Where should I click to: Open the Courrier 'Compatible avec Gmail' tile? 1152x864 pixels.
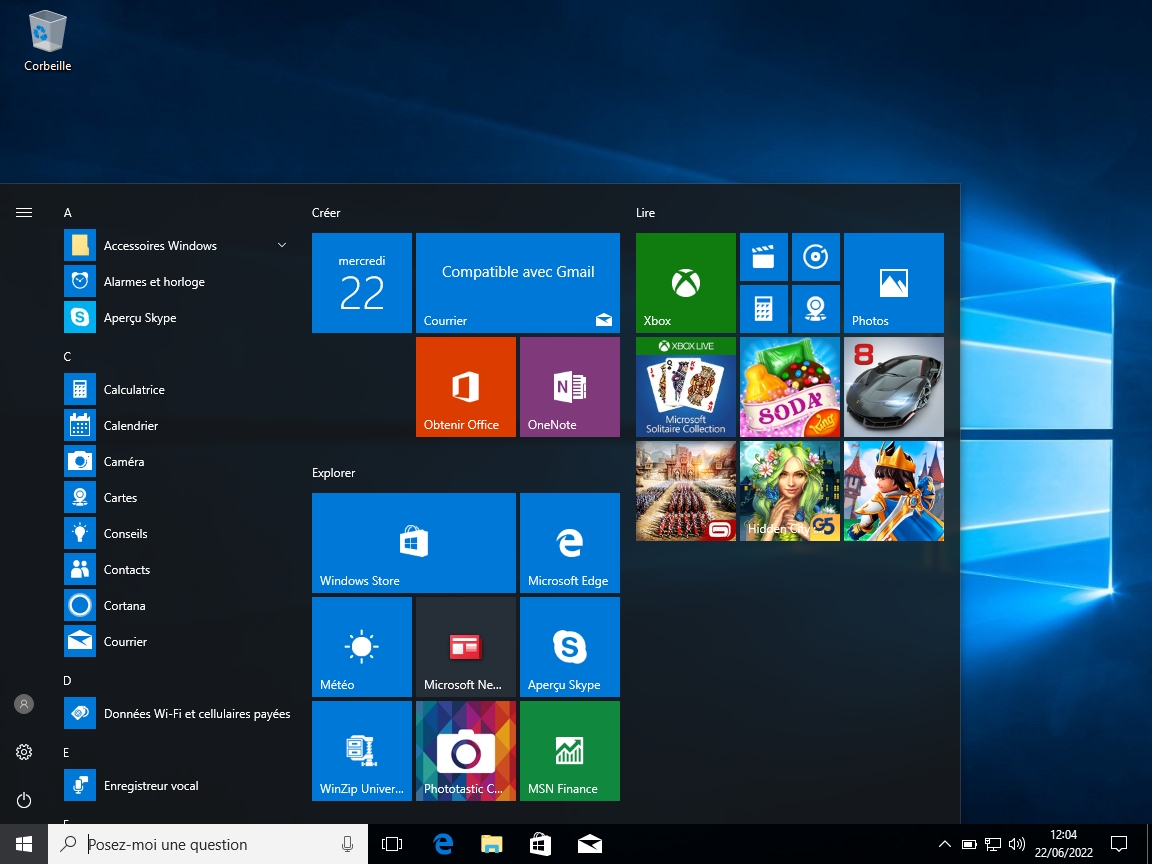[518, 283]
